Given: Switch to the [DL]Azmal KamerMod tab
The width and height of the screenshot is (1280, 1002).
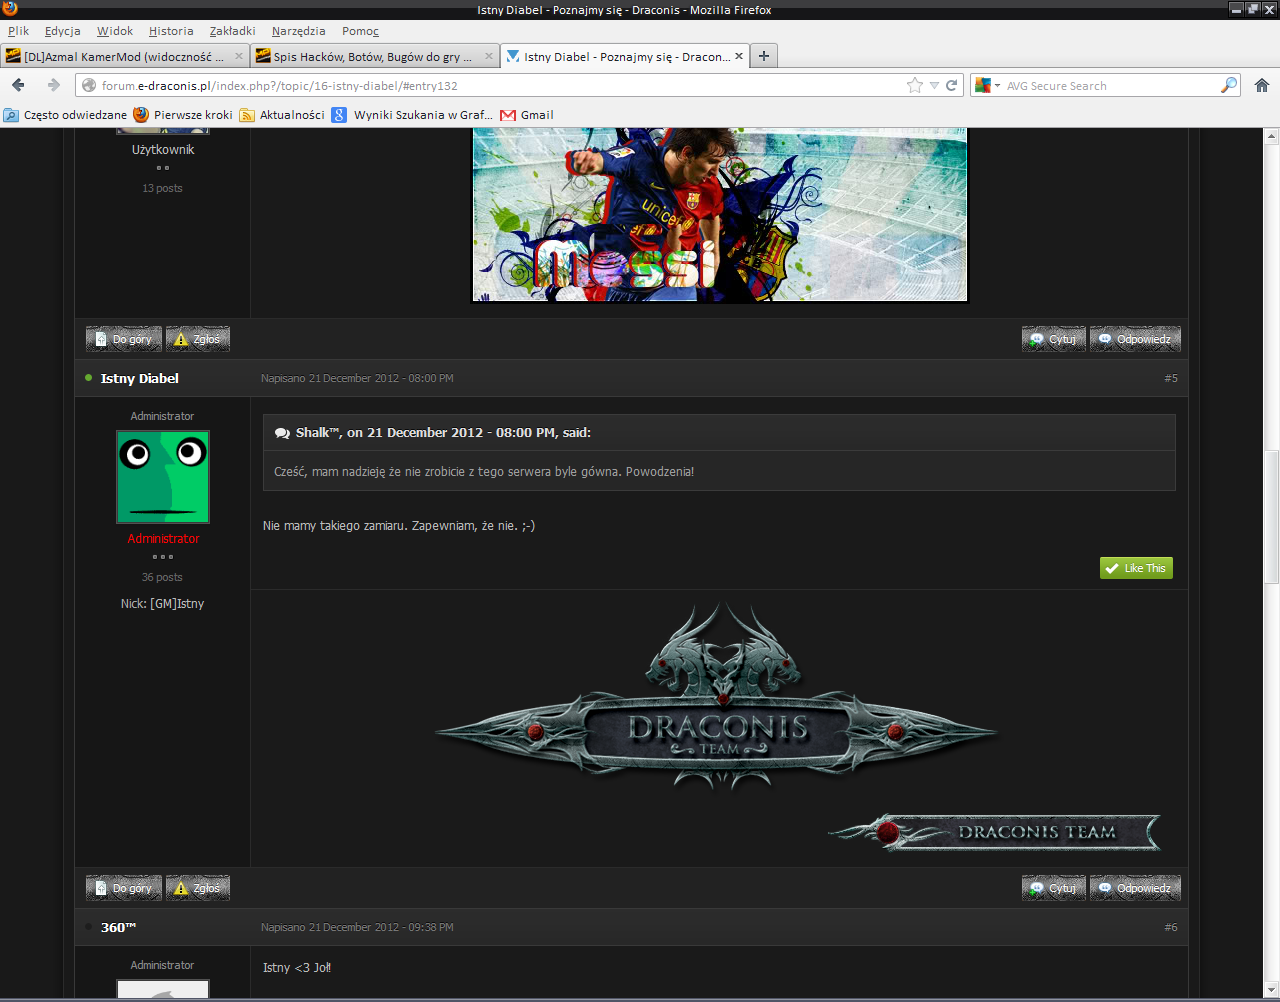Looking at the screenshot, I should point(125,56).
